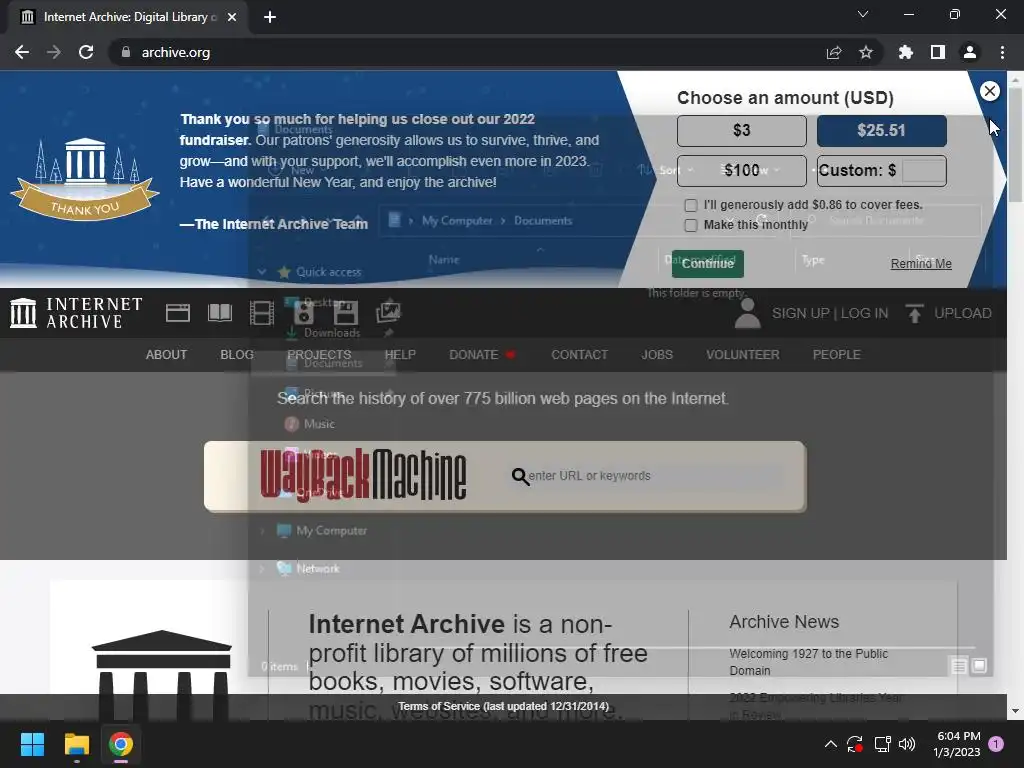Open the Software floppy-disk icon
This screenshot has width=1024, height=768.
[345, 313]
